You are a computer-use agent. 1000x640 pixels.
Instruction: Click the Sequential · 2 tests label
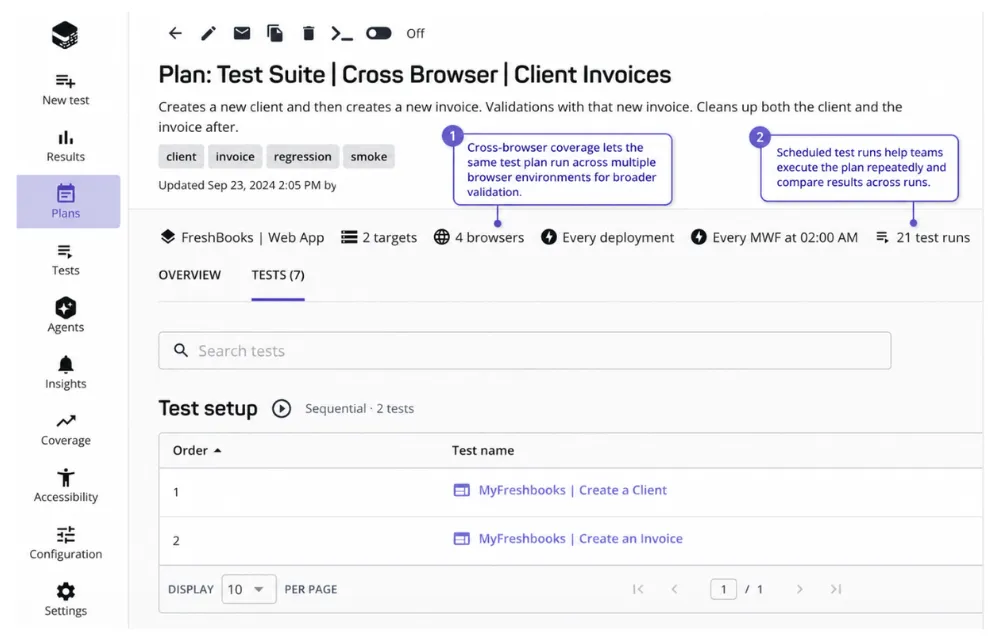(x=359, y=409)
